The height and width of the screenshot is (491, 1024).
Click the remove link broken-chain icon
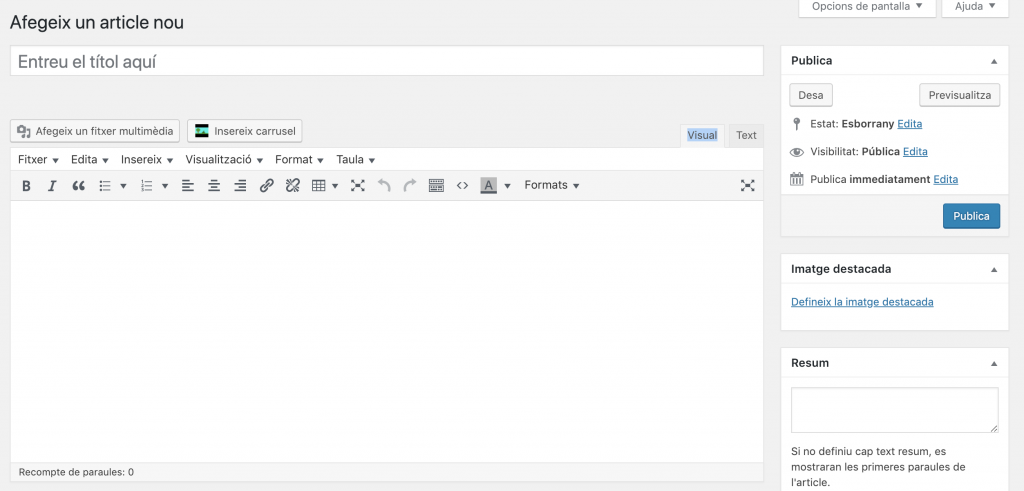[x=292, y=186]
